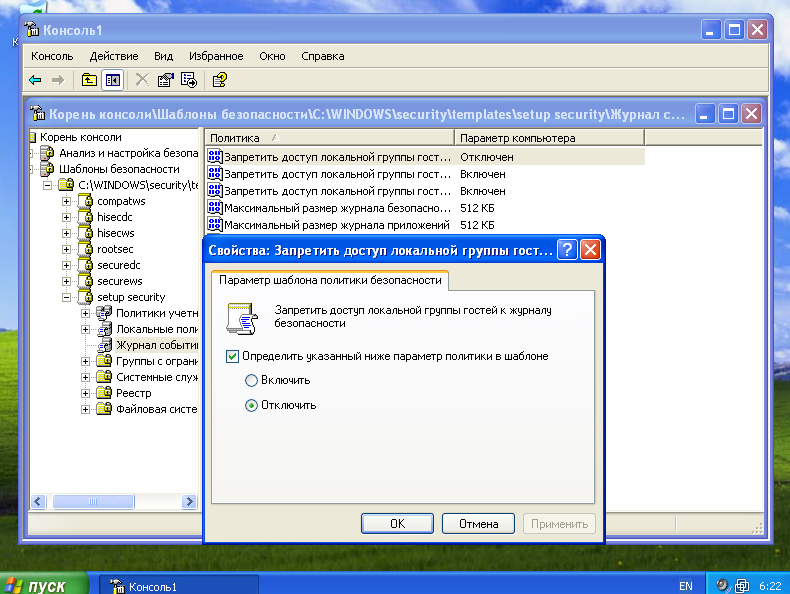Click the Локальные поли... node icon
The image size is (790, 594).
tap(104, 329)
